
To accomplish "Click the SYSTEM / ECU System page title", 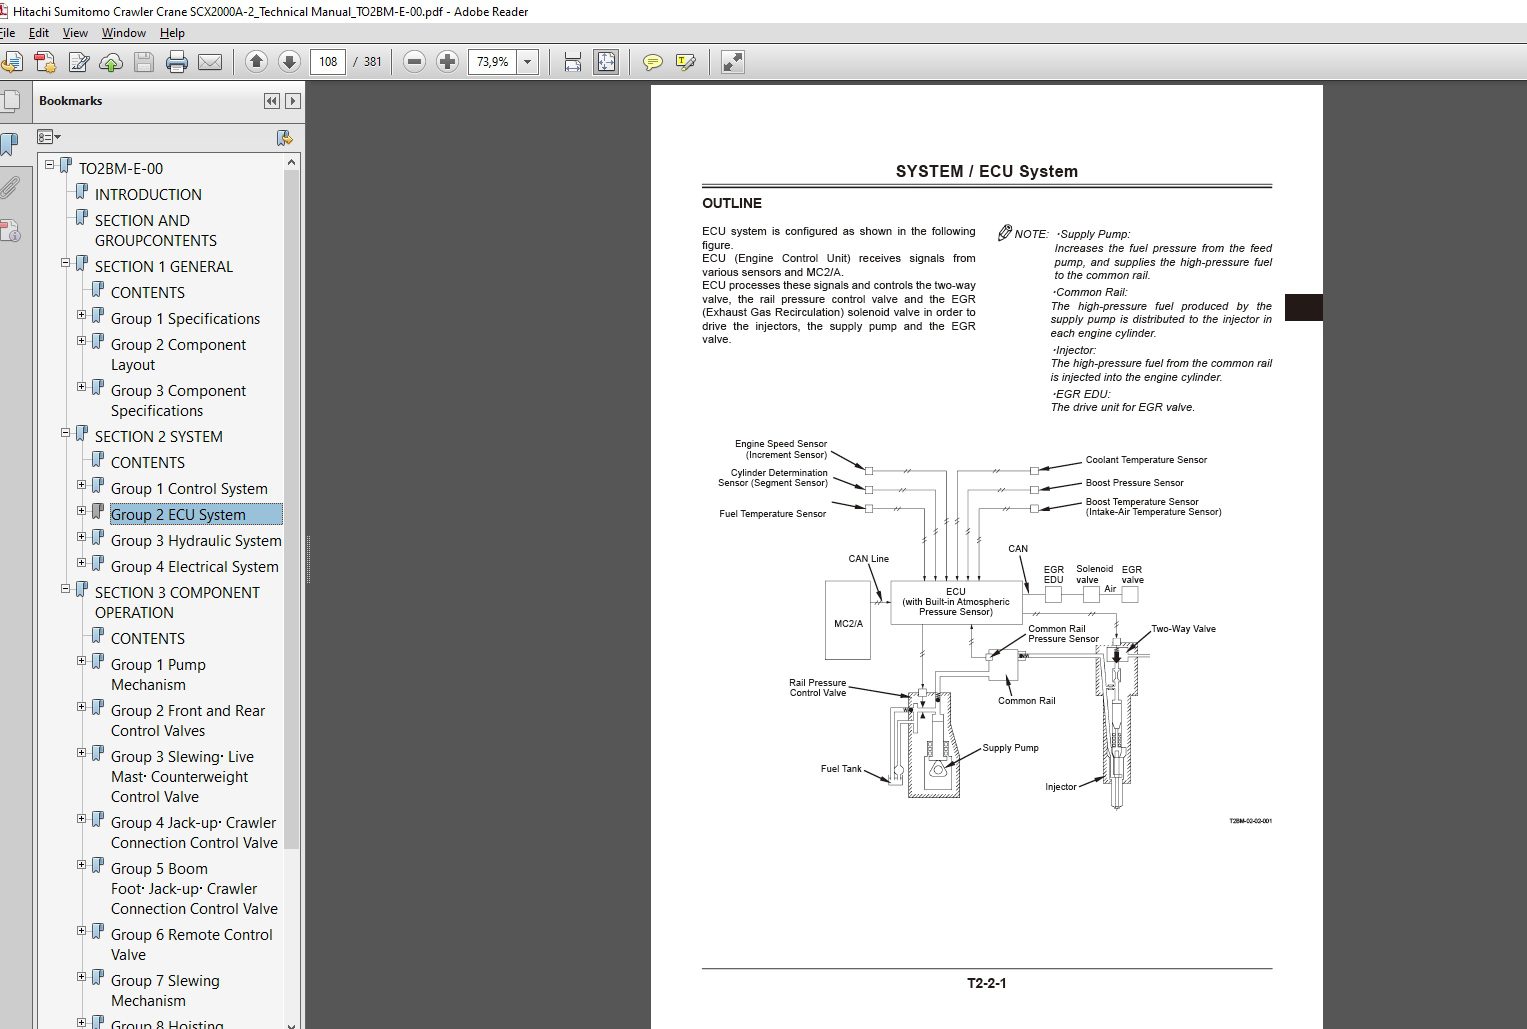I will [x=987, y=171].
